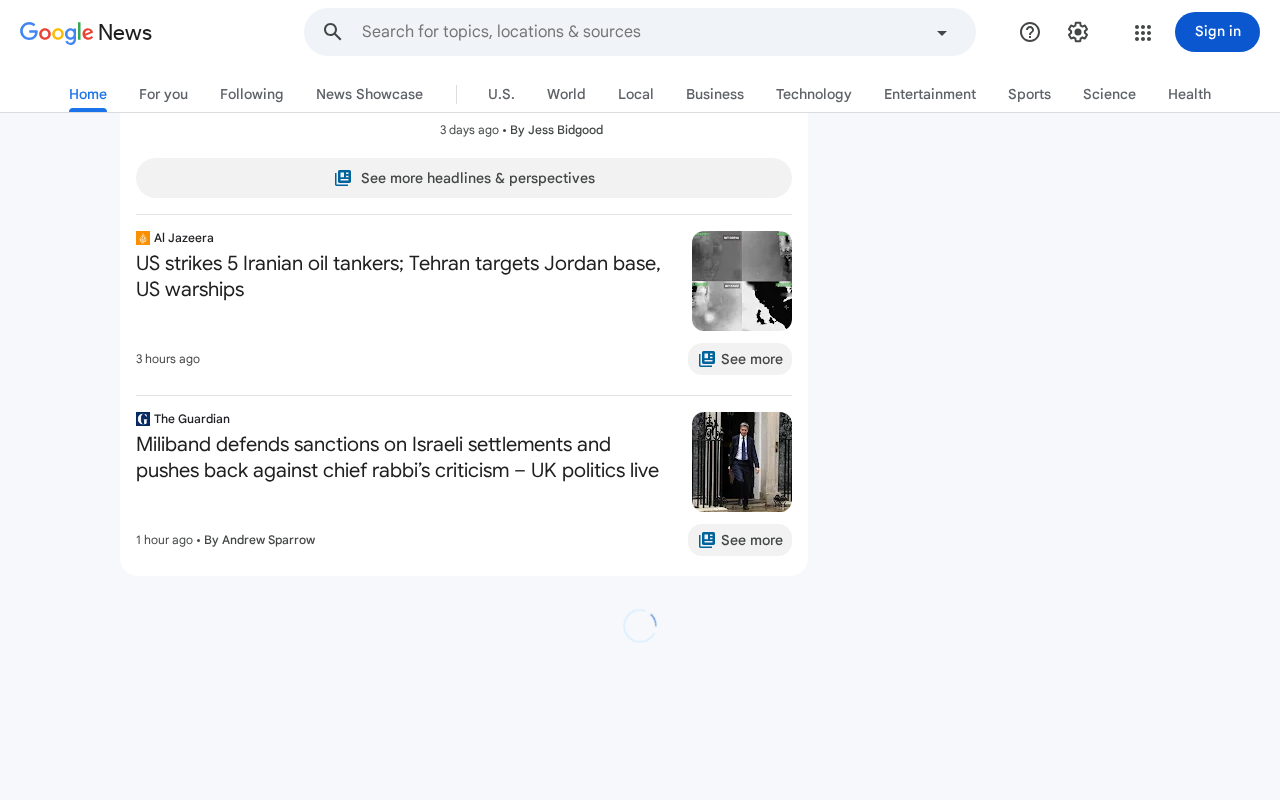
Task: Open the Technology tab
Action: click(x=814, y=94)
